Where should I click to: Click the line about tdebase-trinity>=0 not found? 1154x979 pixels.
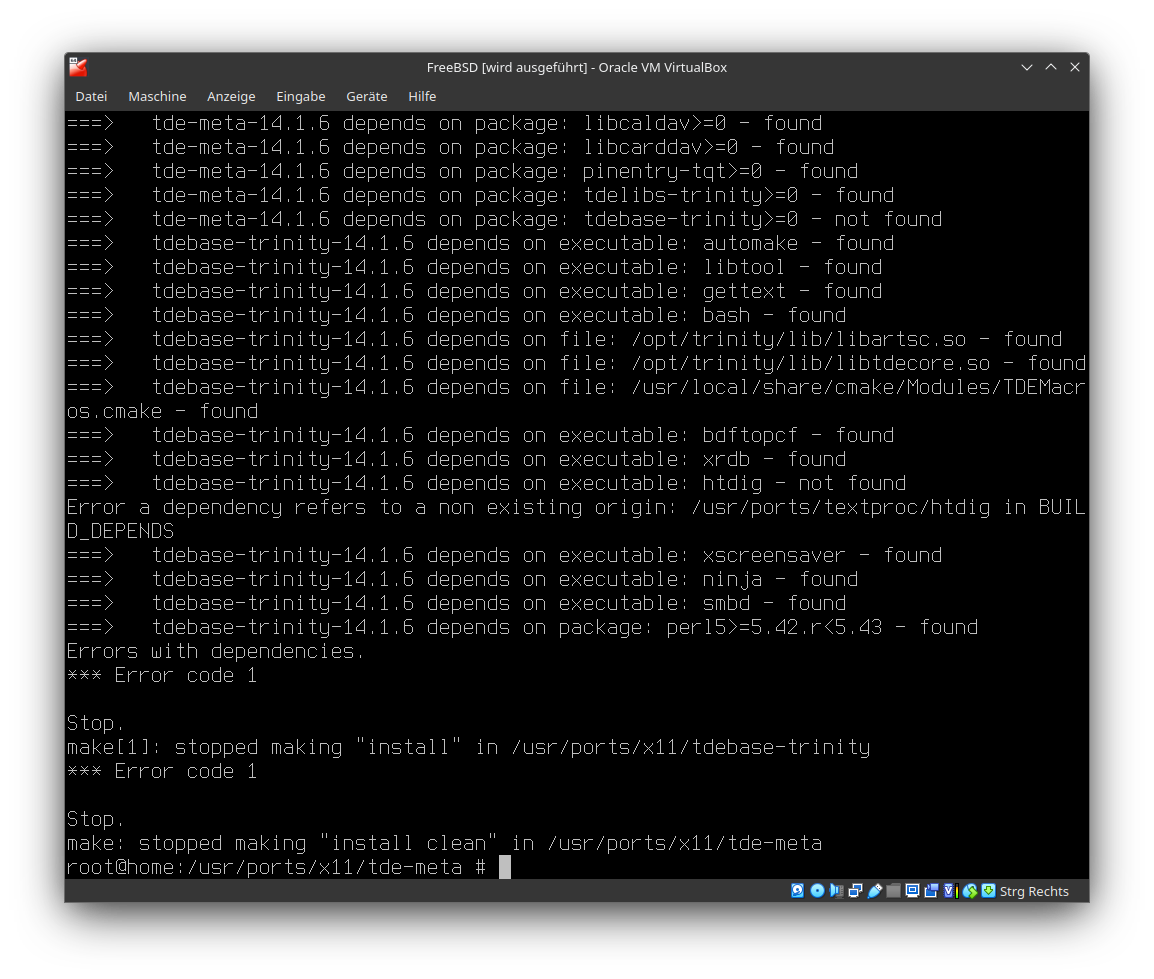504,219
